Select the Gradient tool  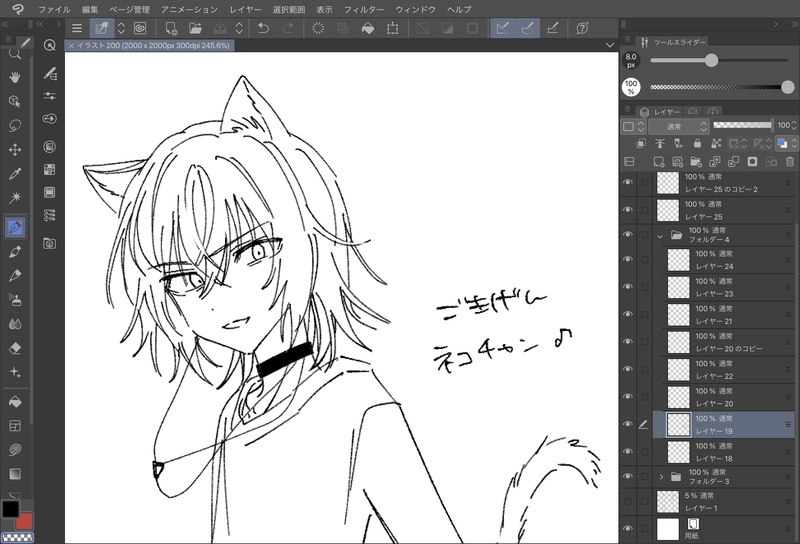click(15, 474)
